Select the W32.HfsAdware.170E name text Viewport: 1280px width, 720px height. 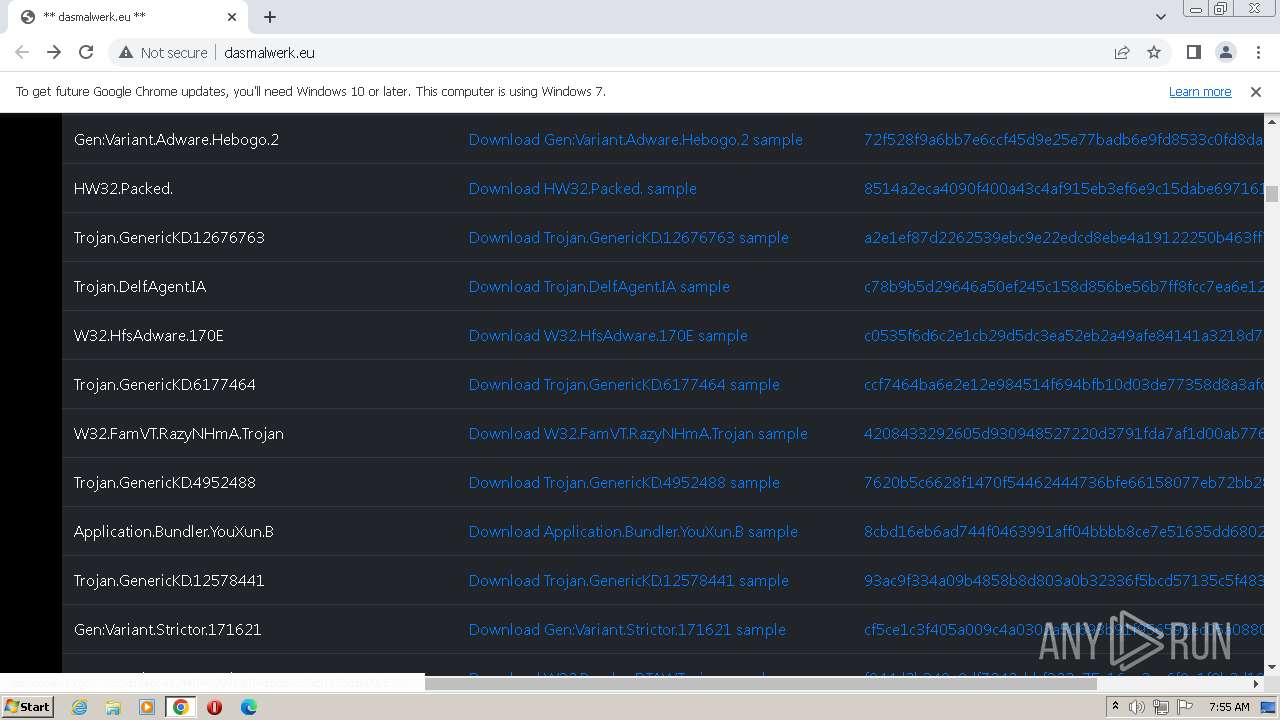pyautogui.click(x=149, y=336)
